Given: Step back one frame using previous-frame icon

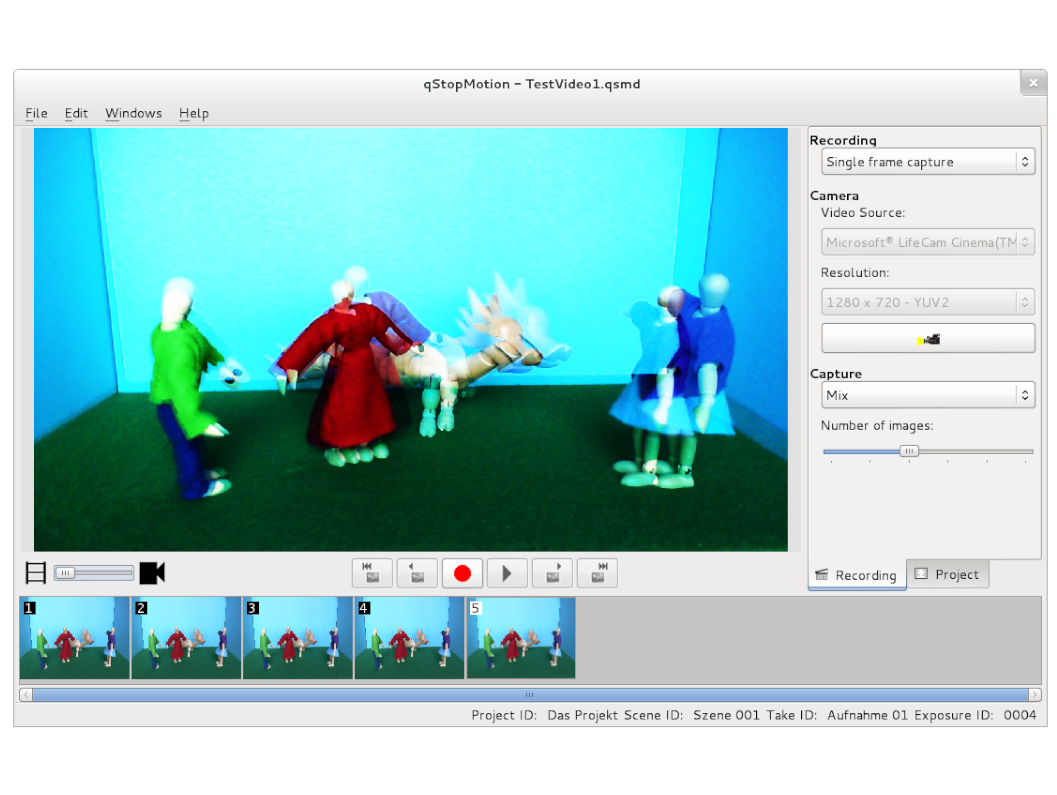Looking at the screenshot, I should (417, 573).
